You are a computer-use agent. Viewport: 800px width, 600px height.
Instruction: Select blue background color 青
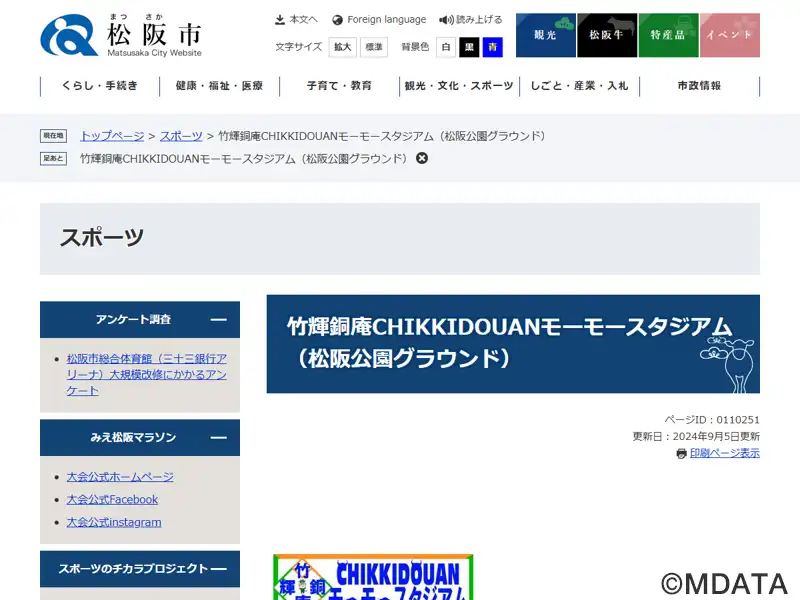[x=493, y=47]
